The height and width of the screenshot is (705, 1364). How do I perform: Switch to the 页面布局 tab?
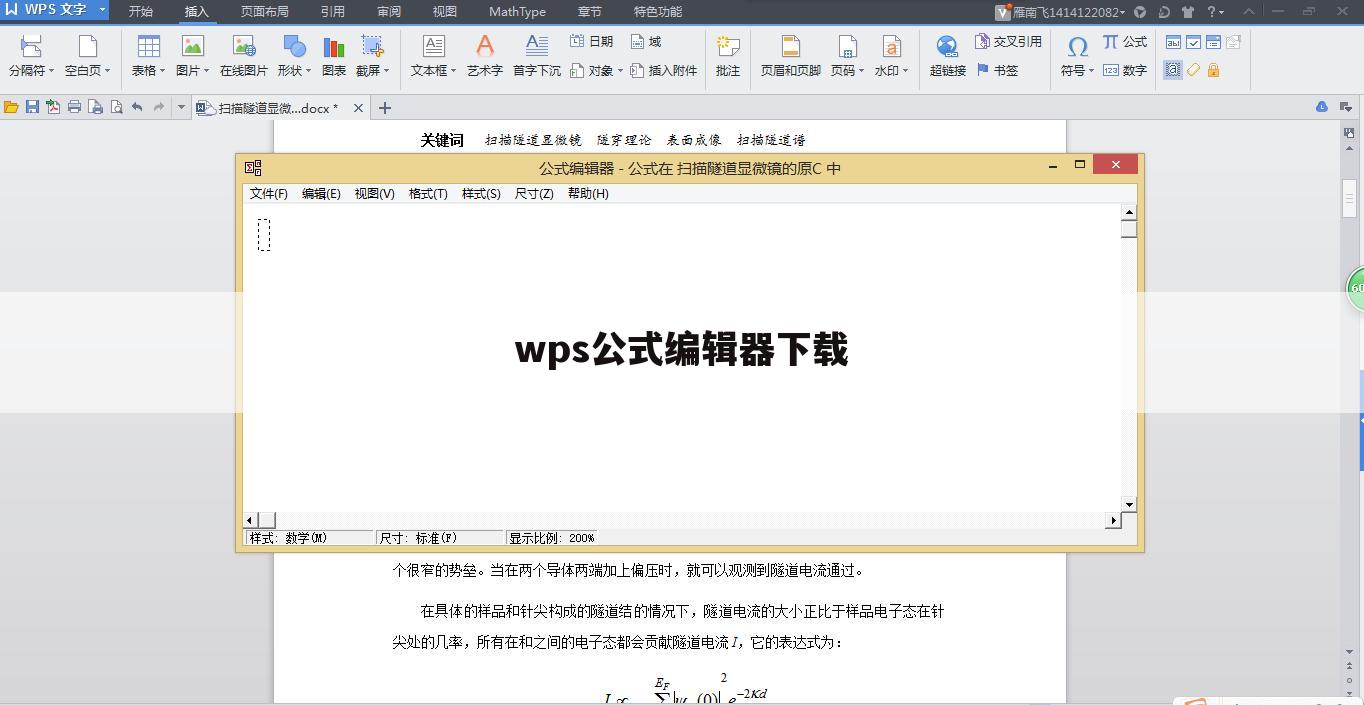click(x=265, y=12)
